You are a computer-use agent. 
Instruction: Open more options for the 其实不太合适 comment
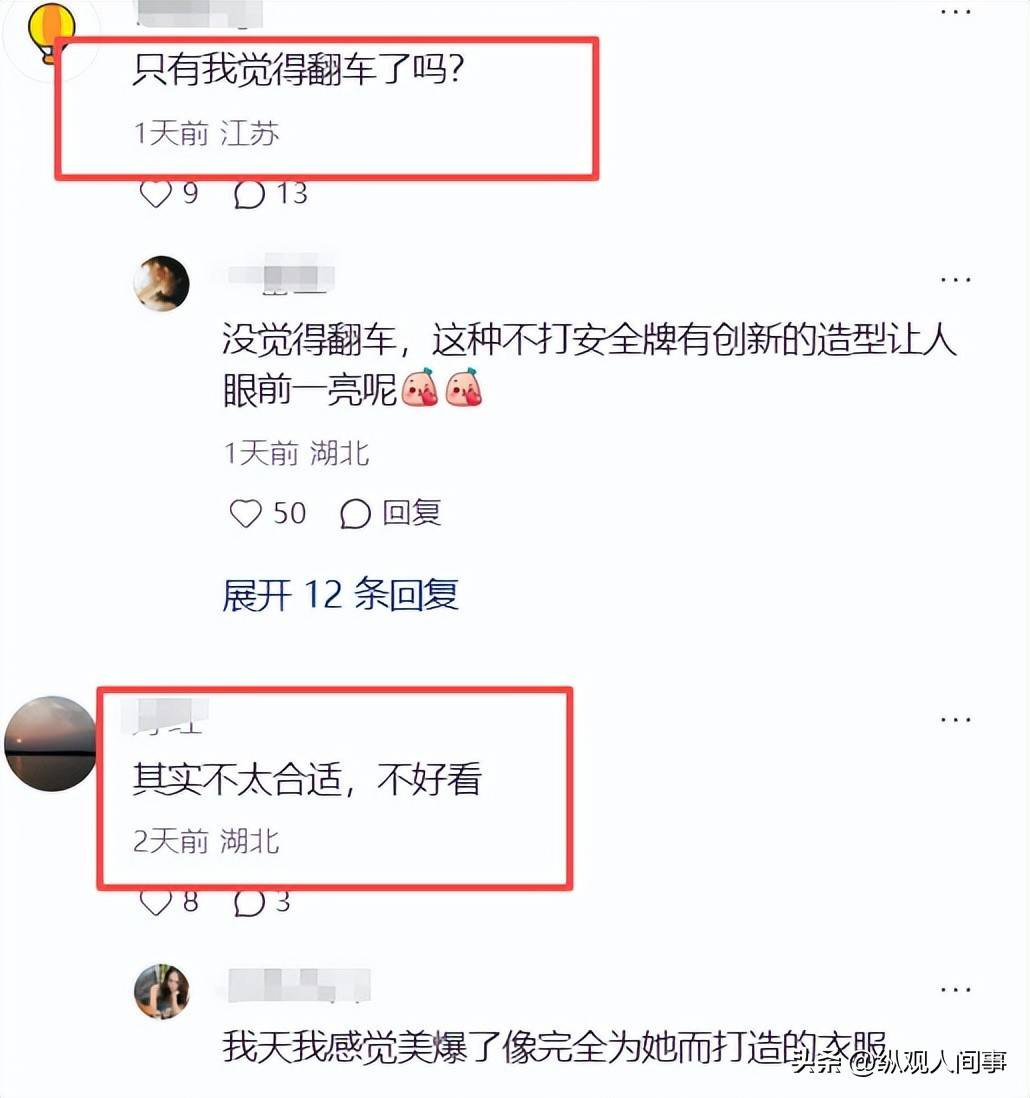coord(956,719)
